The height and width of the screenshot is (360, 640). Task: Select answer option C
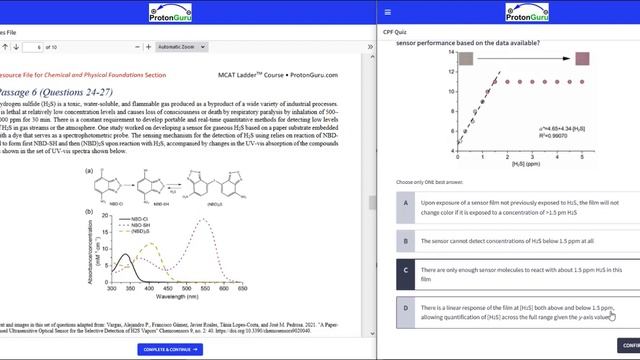(x=518, y=274)
